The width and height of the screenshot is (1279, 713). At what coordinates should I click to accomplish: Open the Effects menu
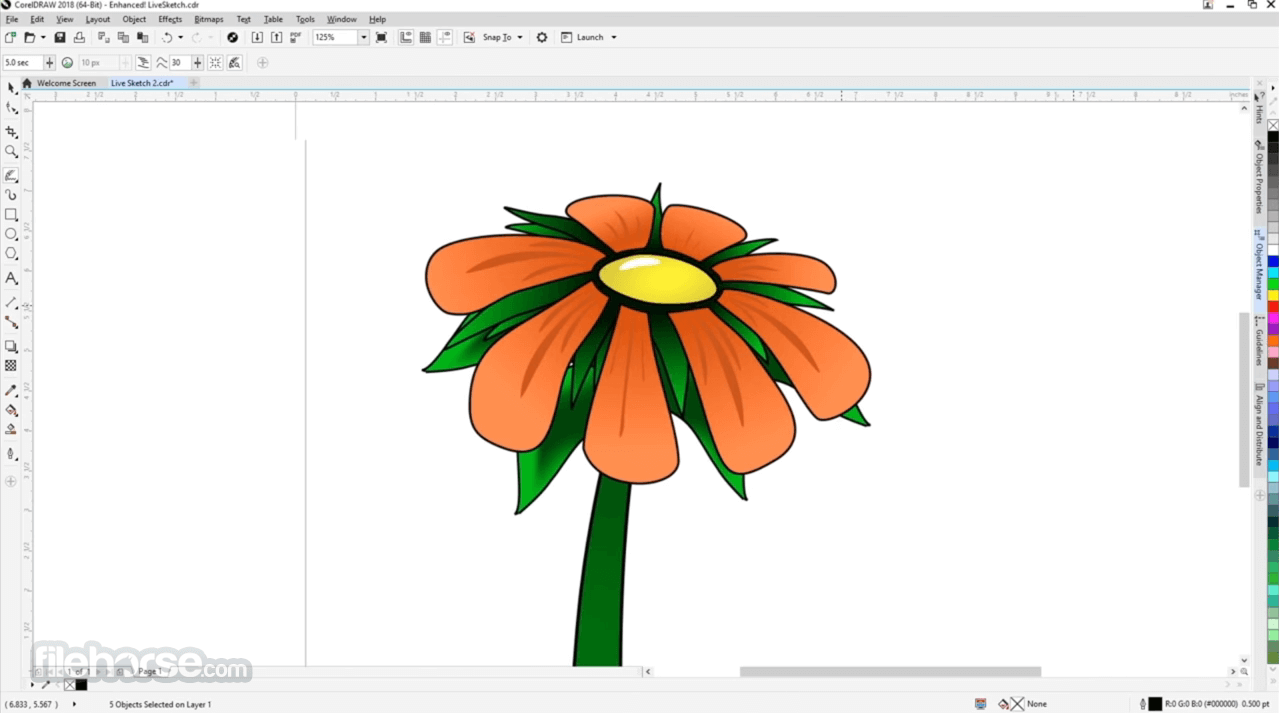[x=170, y=19]
